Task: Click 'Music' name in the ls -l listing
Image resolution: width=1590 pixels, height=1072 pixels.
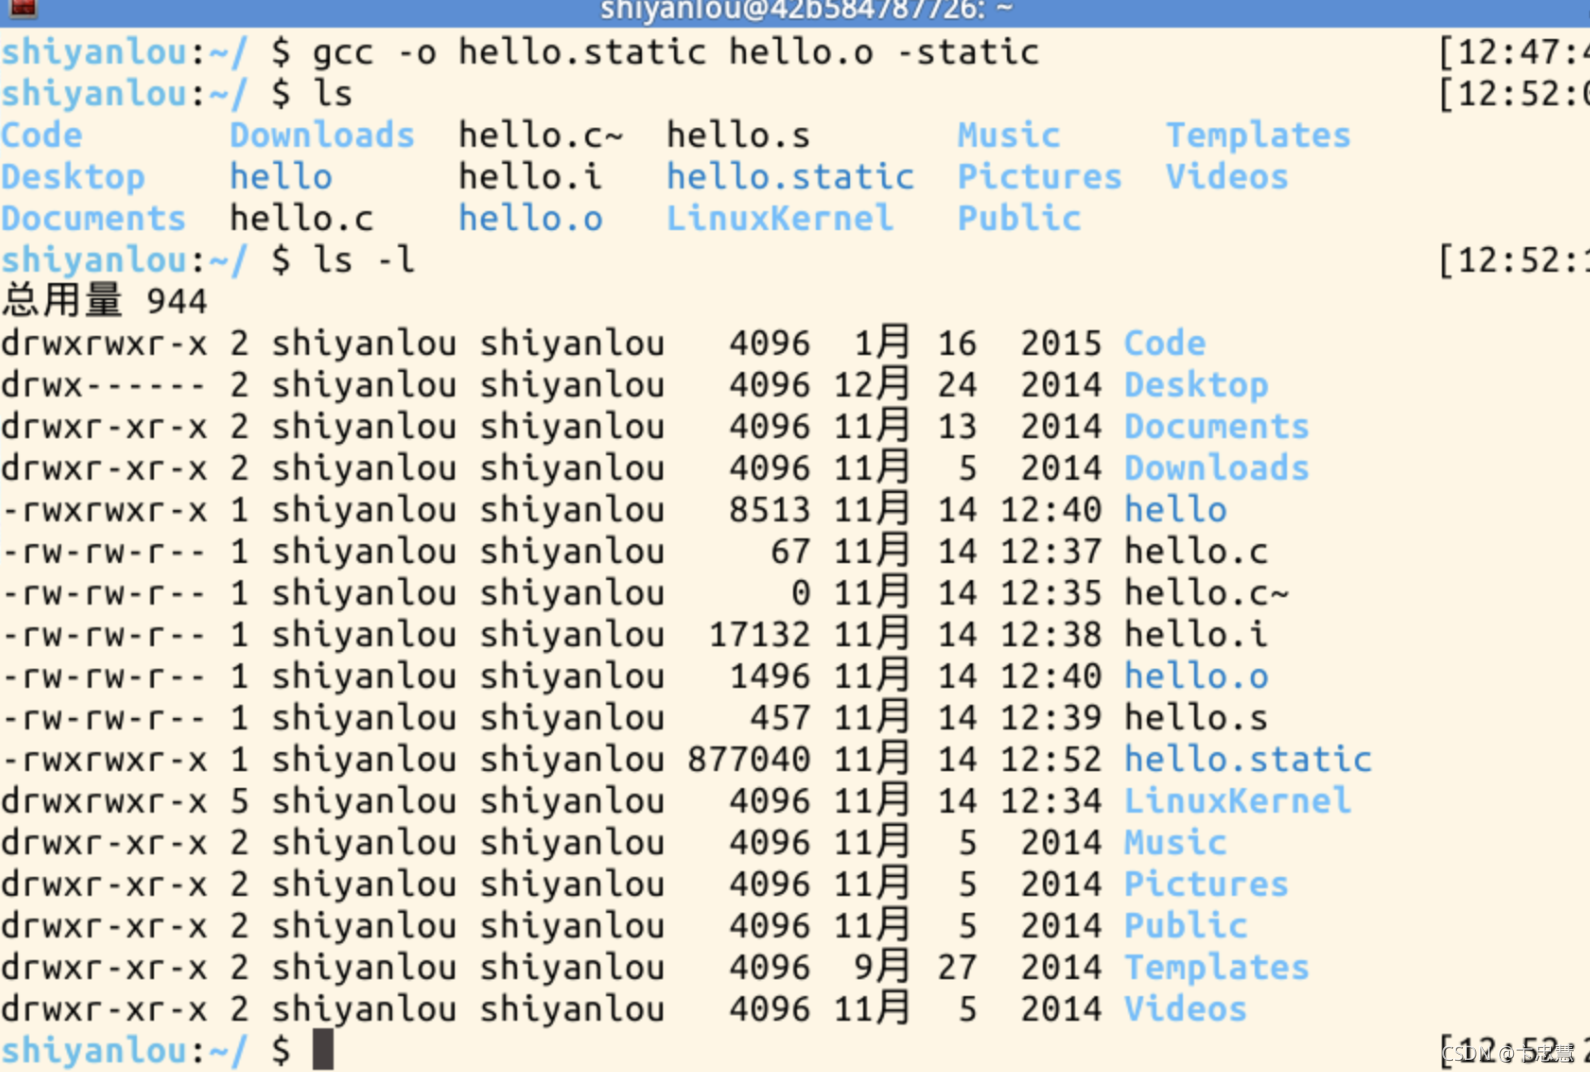Action: pyautogui.click(x=1176, y=842)
